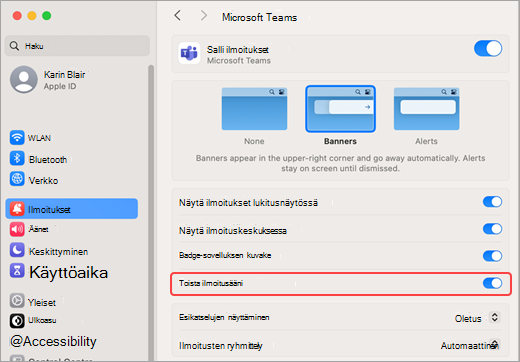The image size is (520, 362).
Task: Click the Microsoft Teams page title
Action: [259, 17]
